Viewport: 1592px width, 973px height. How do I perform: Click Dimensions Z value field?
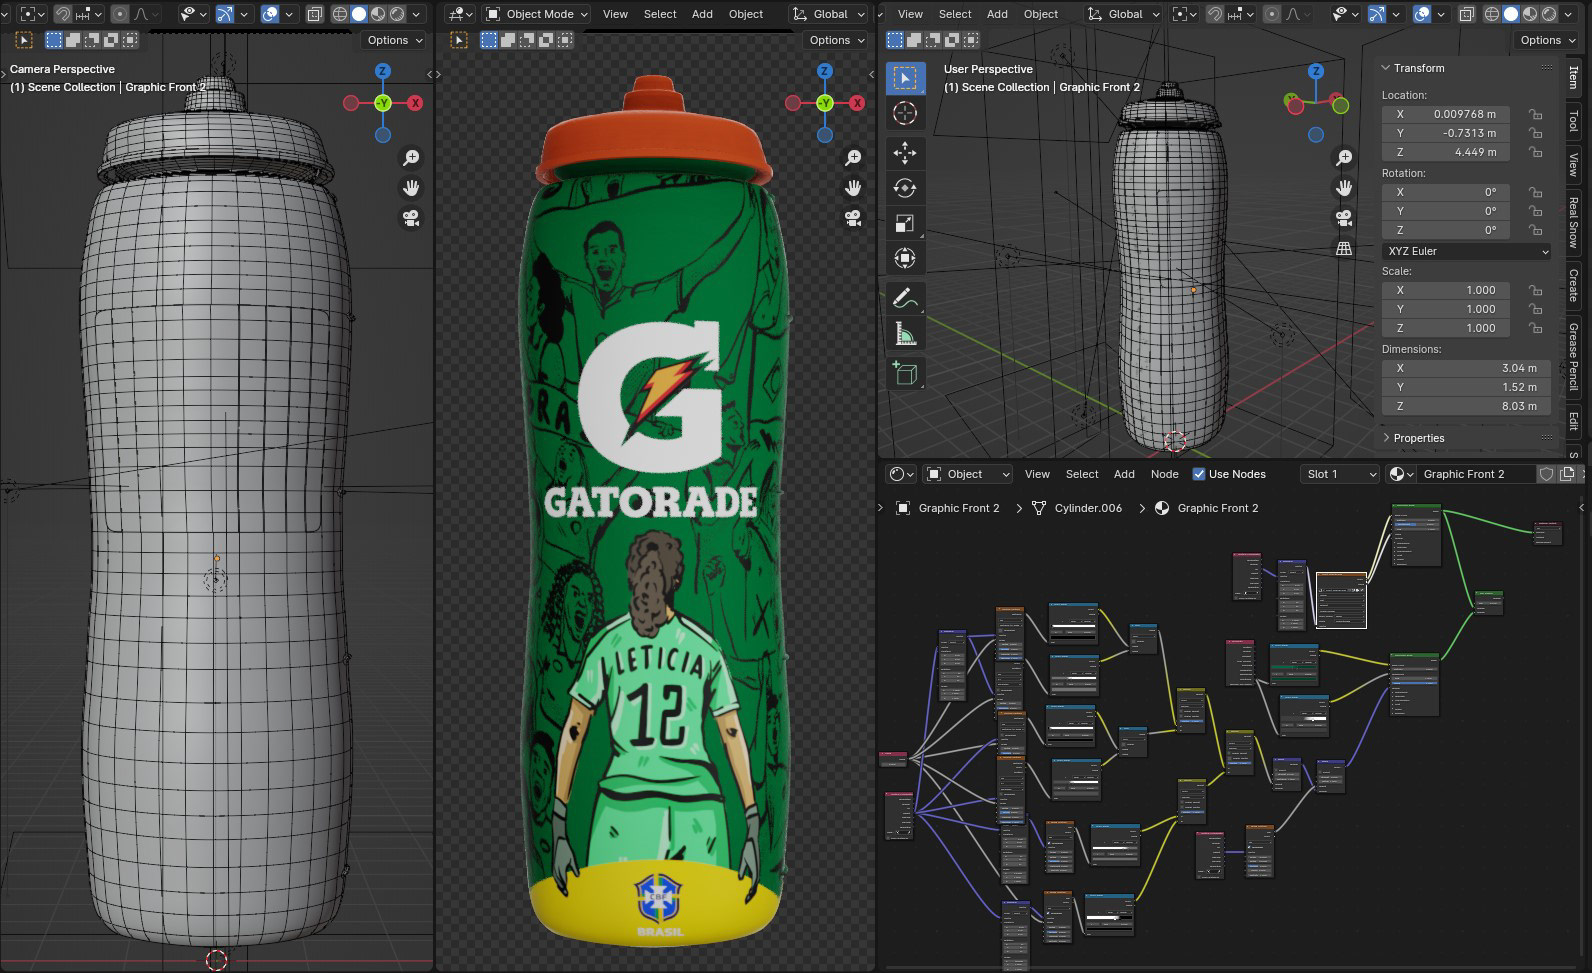(1466, 406)
